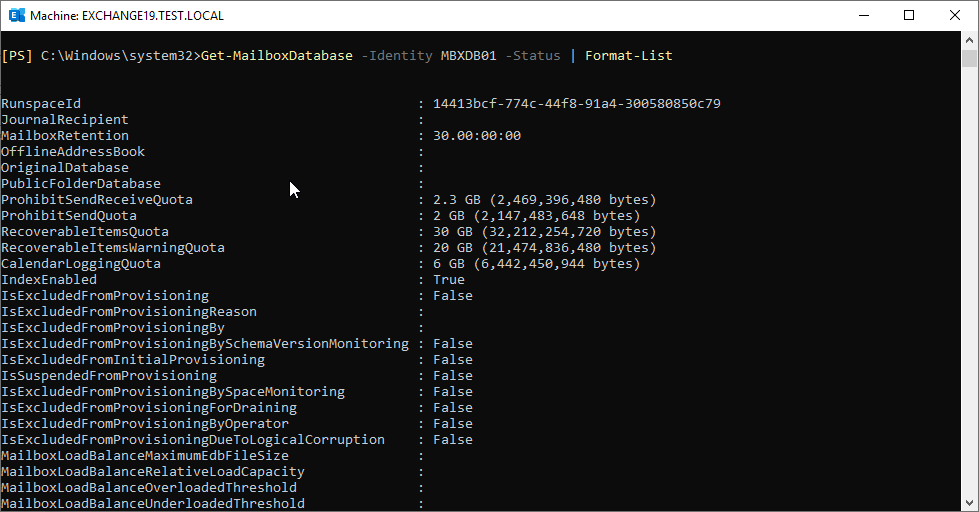Close the Exchange shell window
Viewport: 979px width, 512px height.
(x=955, y=16)
